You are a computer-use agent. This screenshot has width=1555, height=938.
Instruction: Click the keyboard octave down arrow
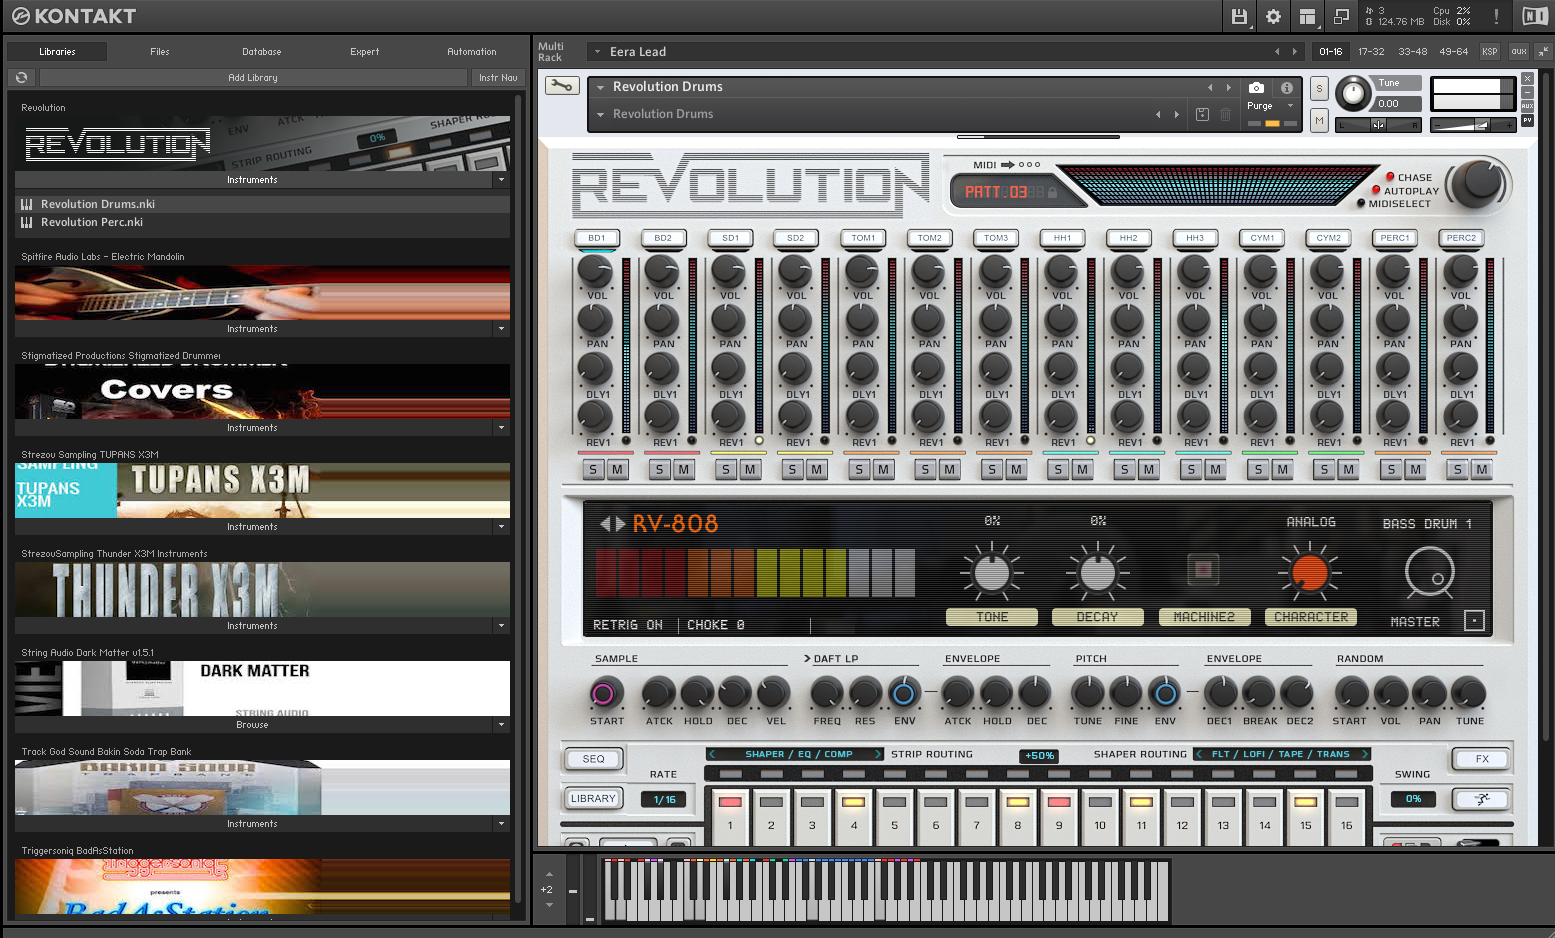549,905
